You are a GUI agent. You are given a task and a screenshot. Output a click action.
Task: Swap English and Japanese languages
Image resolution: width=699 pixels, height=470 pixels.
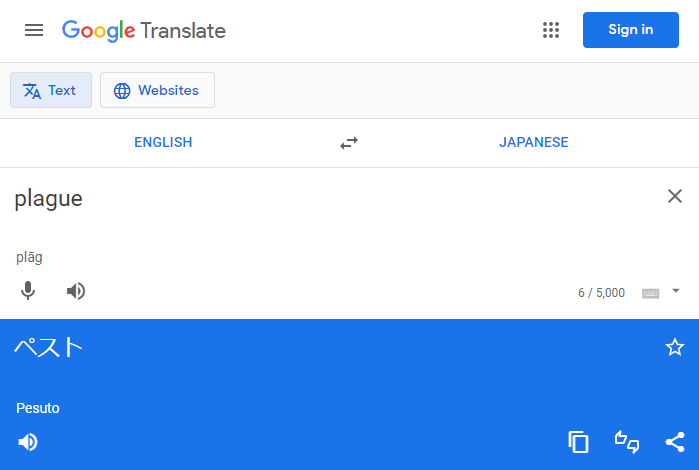pos(349,143)
